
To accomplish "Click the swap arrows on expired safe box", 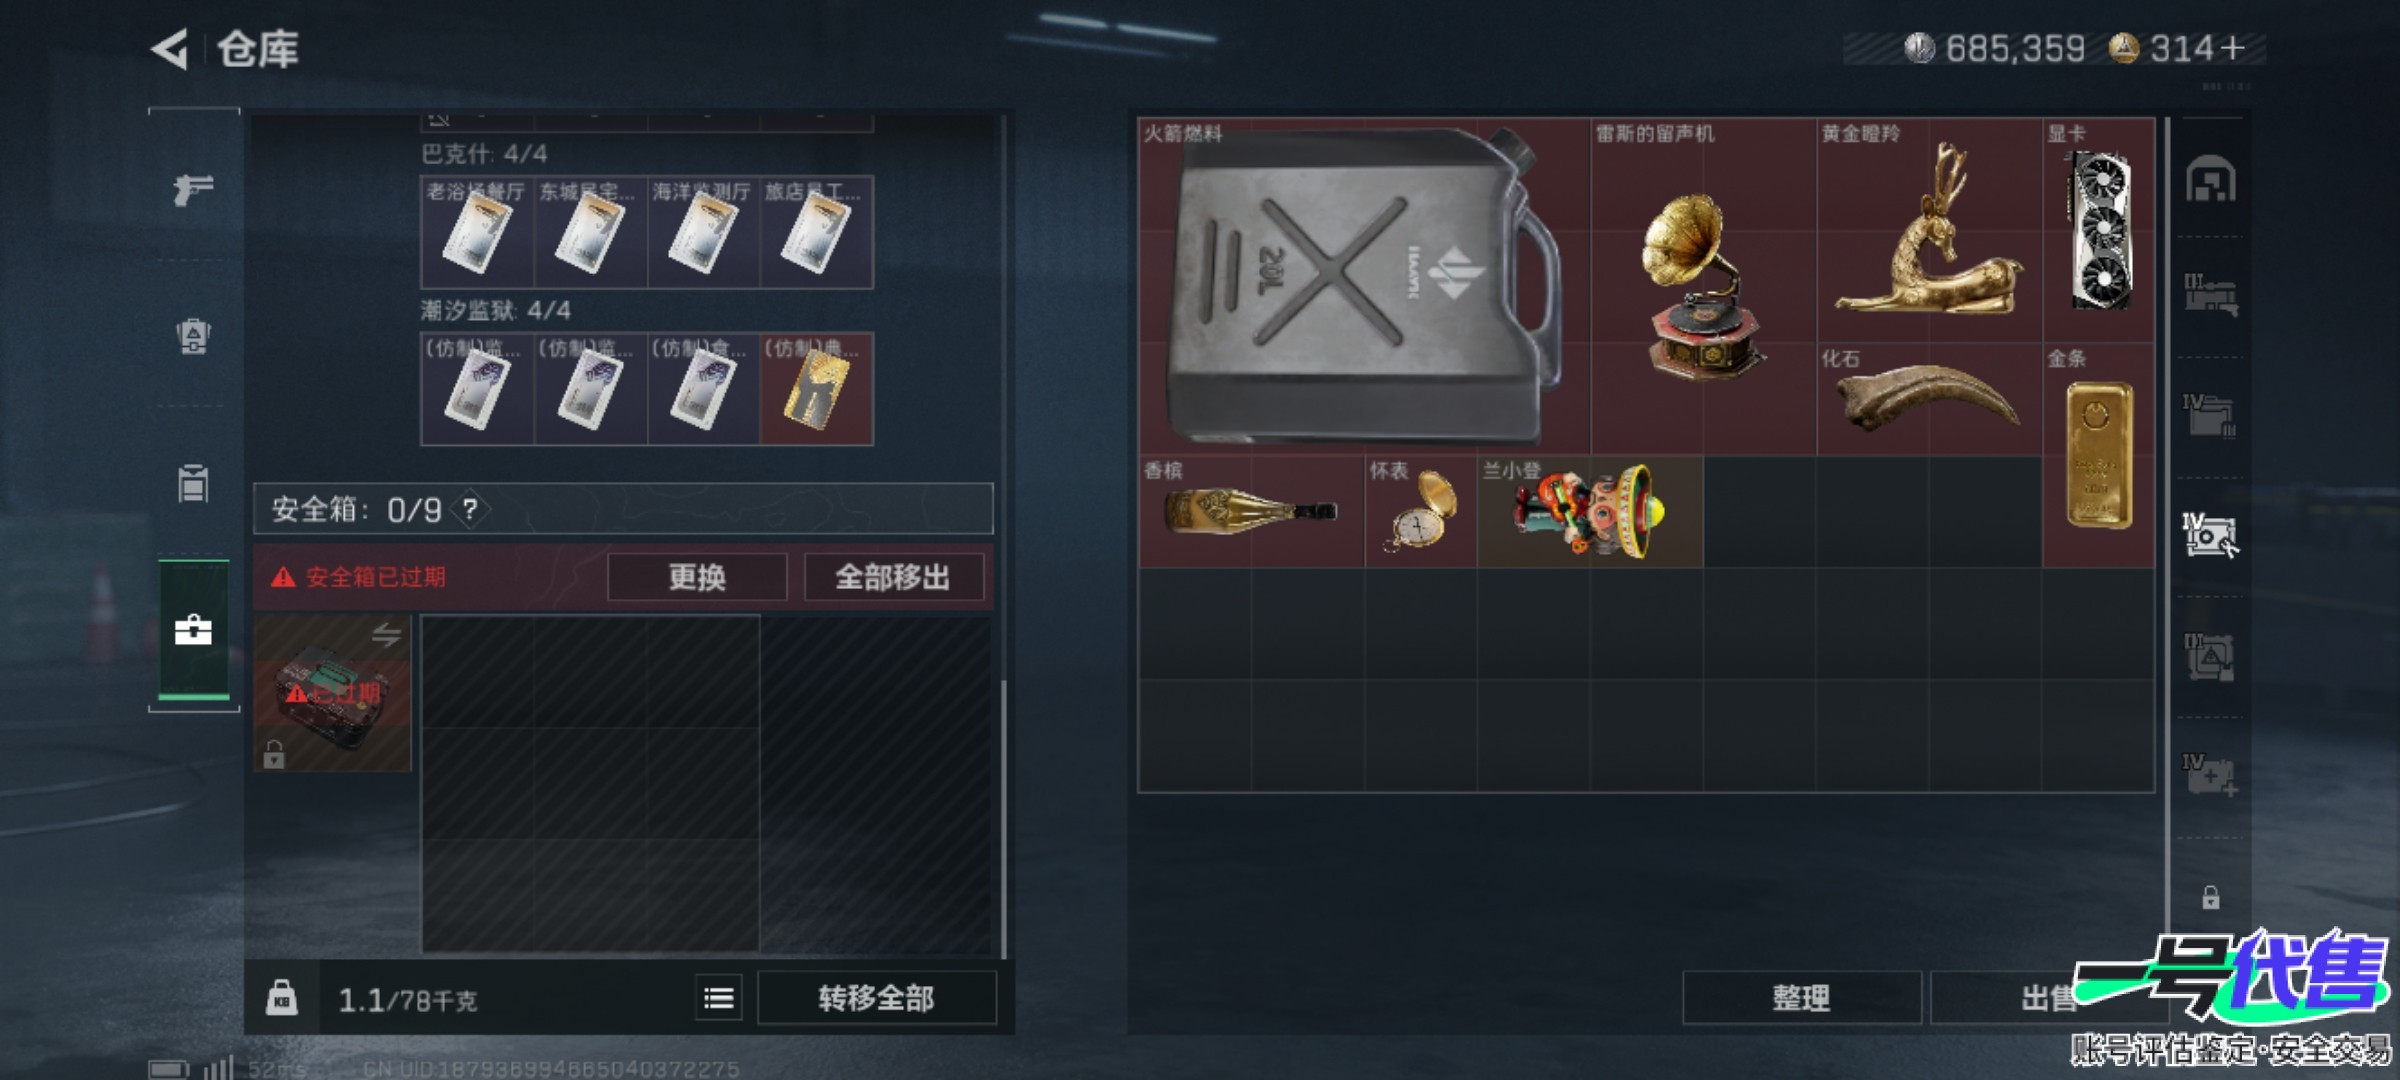I will [386, 634].
